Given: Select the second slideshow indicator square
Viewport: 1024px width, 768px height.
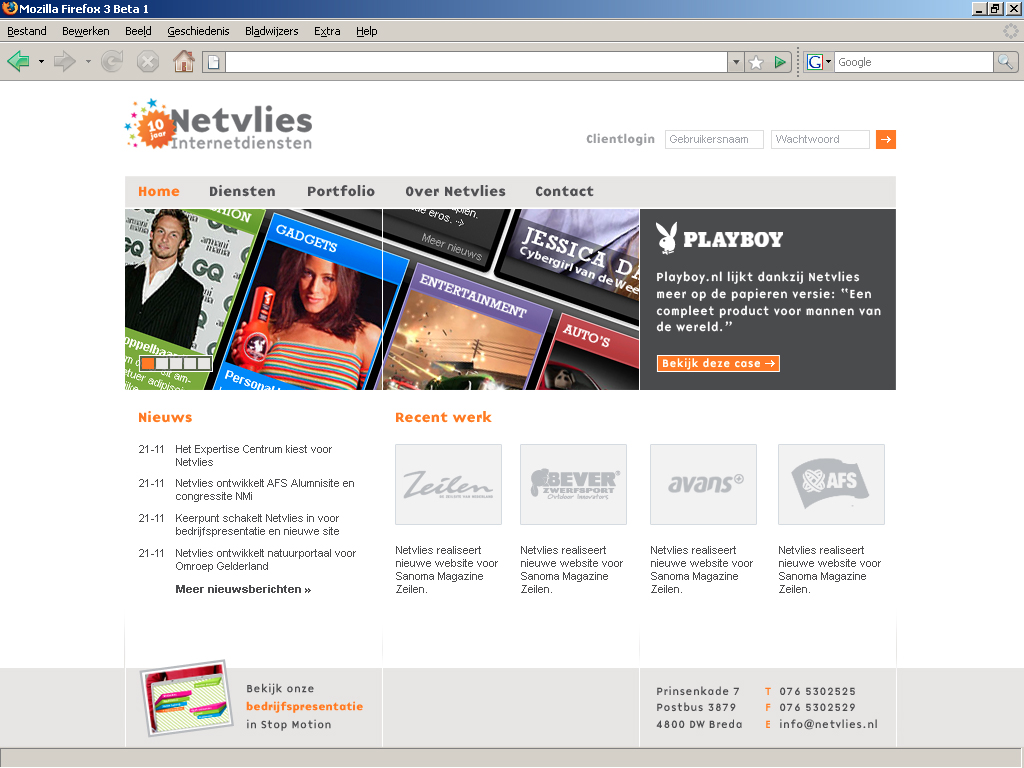Looking at the screenshot, I should point(162,364).
